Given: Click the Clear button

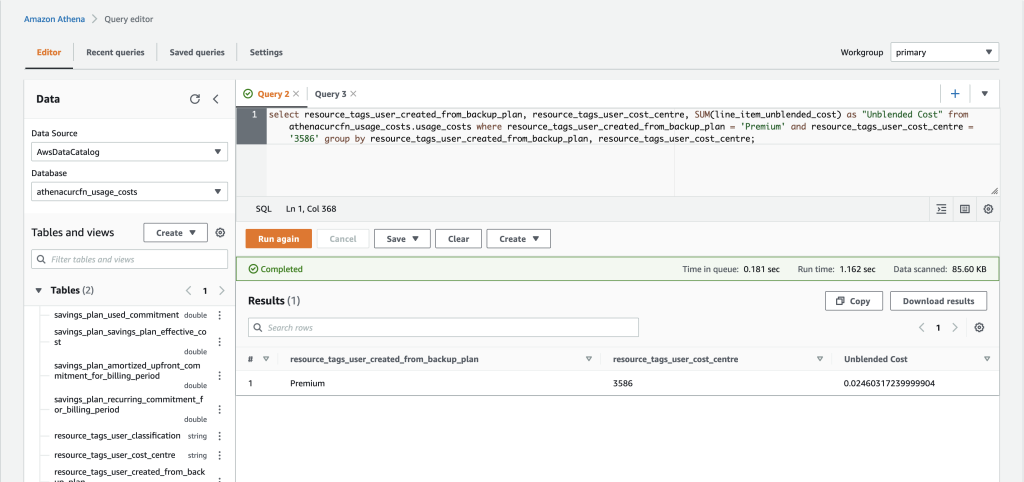Looking at the screenshot, I should tap(458, 239).
